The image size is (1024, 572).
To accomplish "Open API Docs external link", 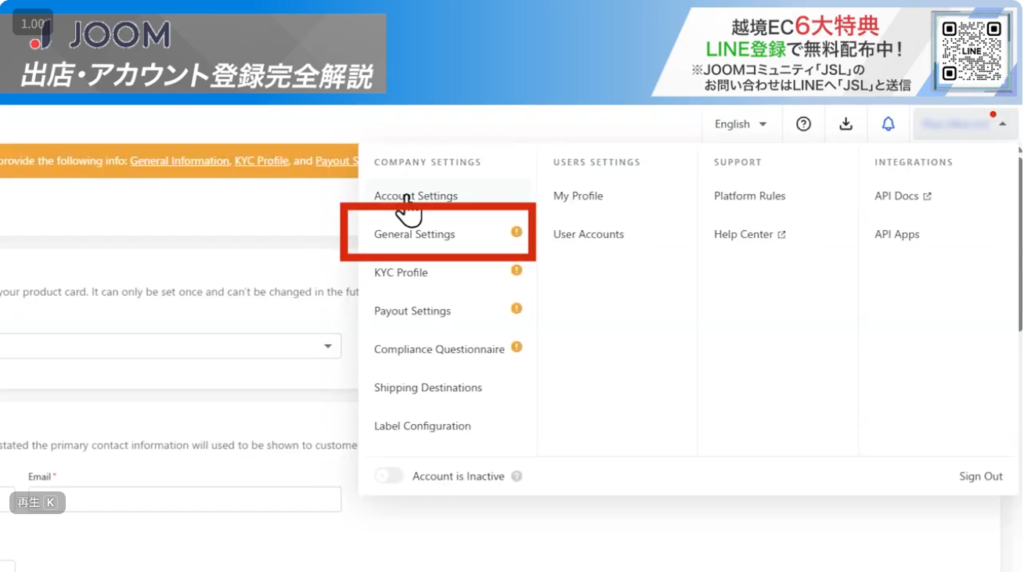I will 902,196.
